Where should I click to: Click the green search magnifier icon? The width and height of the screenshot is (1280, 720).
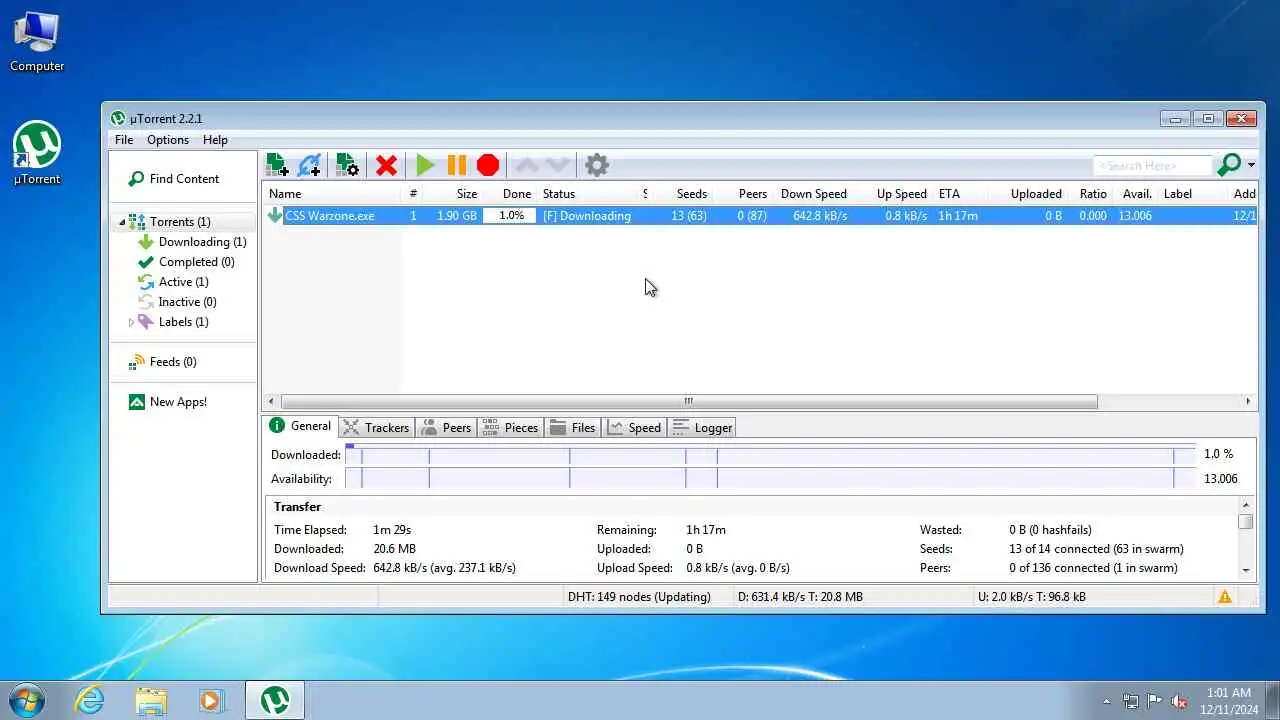point(1229,165)
